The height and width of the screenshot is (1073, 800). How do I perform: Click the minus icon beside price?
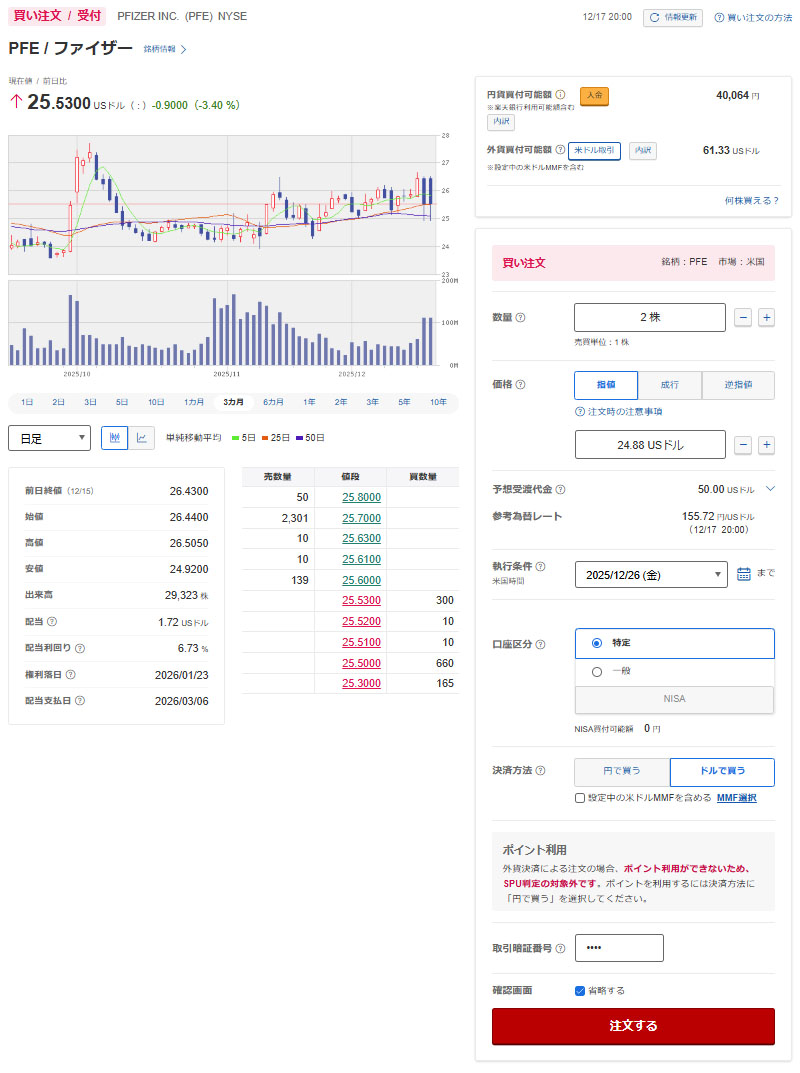point(742,445)
